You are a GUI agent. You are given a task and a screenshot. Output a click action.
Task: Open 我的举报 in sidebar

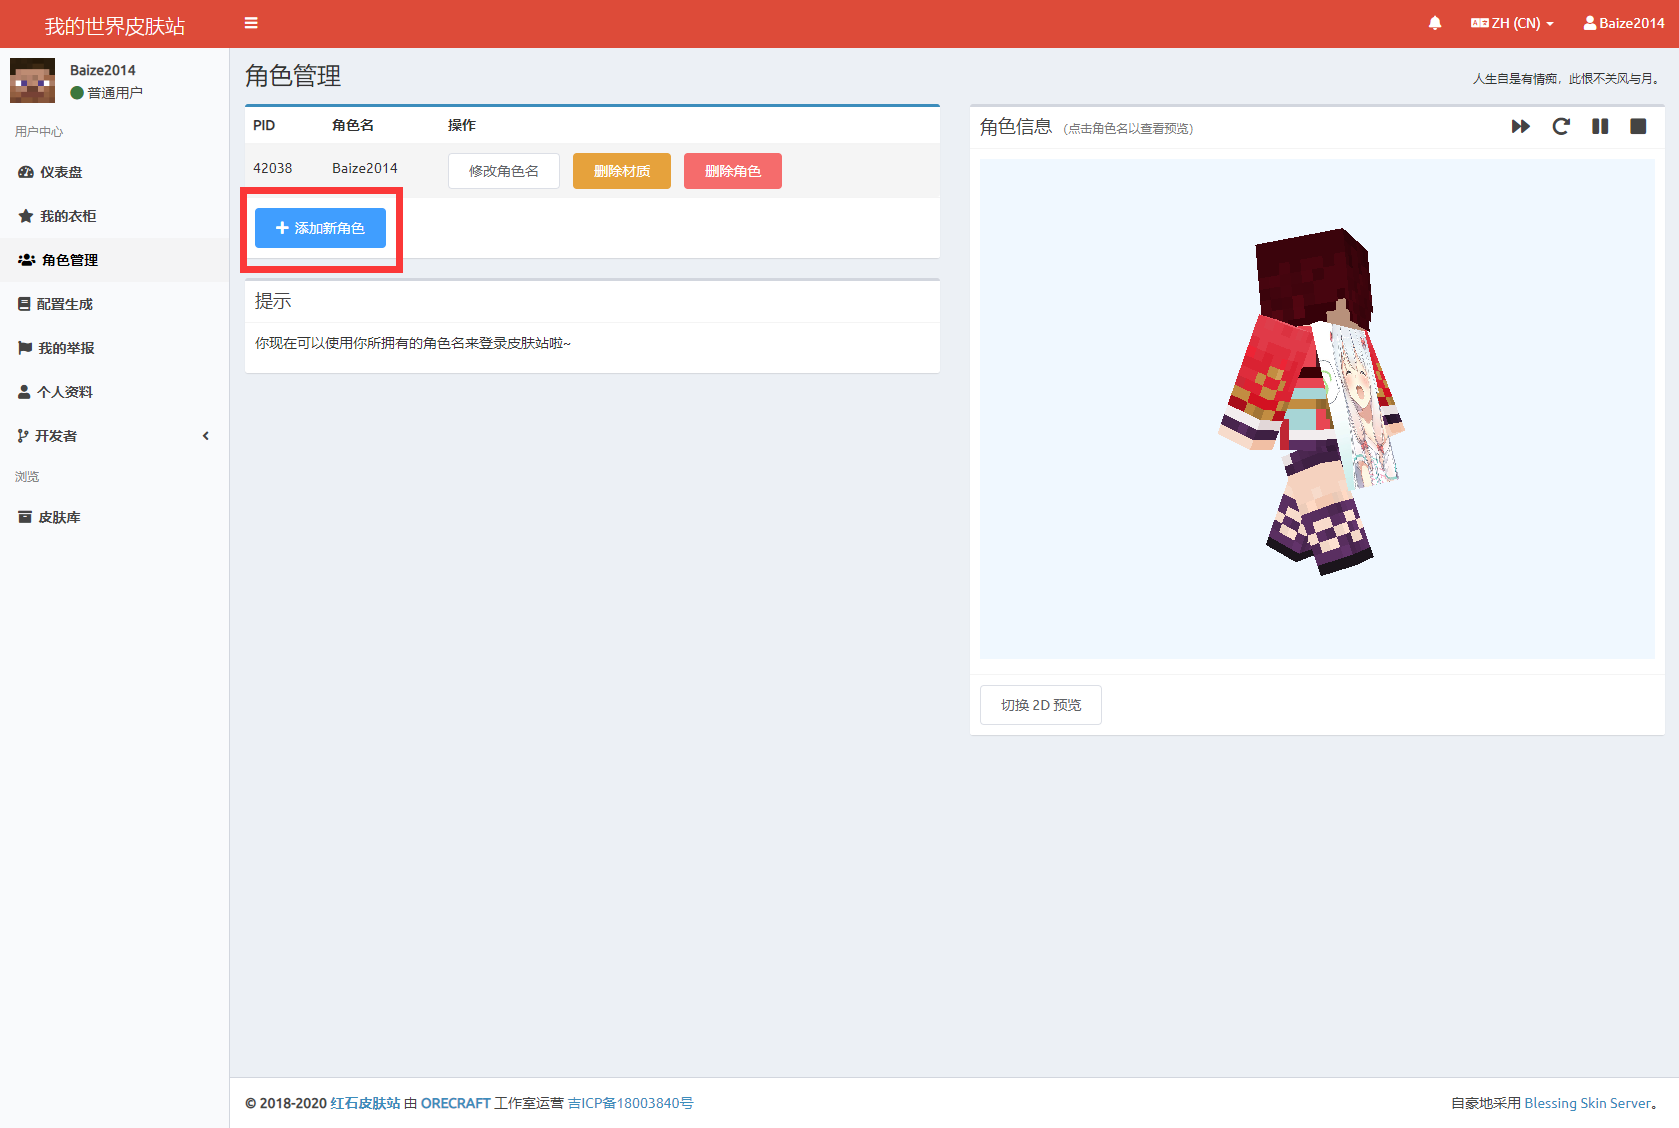tap(114, 348)
